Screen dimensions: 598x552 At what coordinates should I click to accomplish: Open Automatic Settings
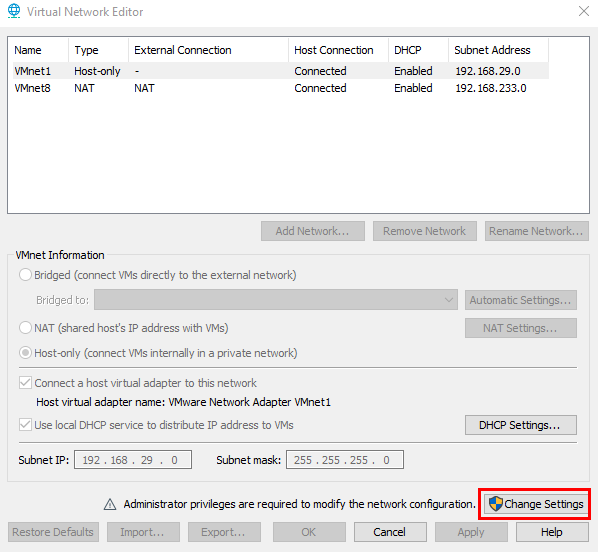coord(521,300)
